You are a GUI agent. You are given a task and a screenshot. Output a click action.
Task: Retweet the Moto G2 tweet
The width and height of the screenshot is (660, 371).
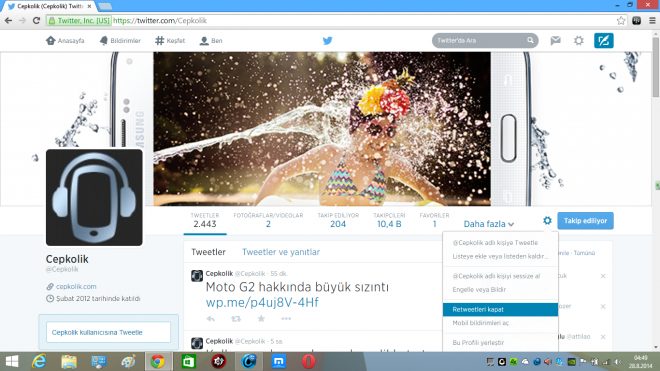[x=236, y=319]
